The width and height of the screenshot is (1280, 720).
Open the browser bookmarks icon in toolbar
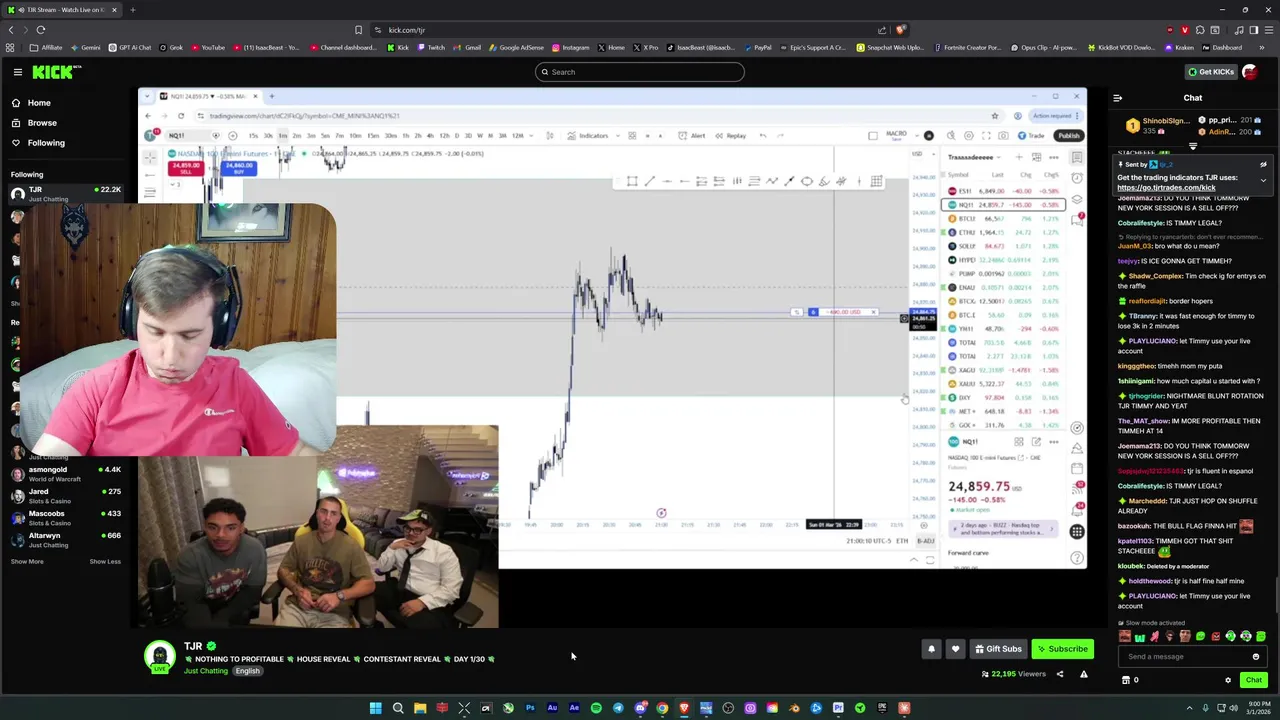click(358, 30)
